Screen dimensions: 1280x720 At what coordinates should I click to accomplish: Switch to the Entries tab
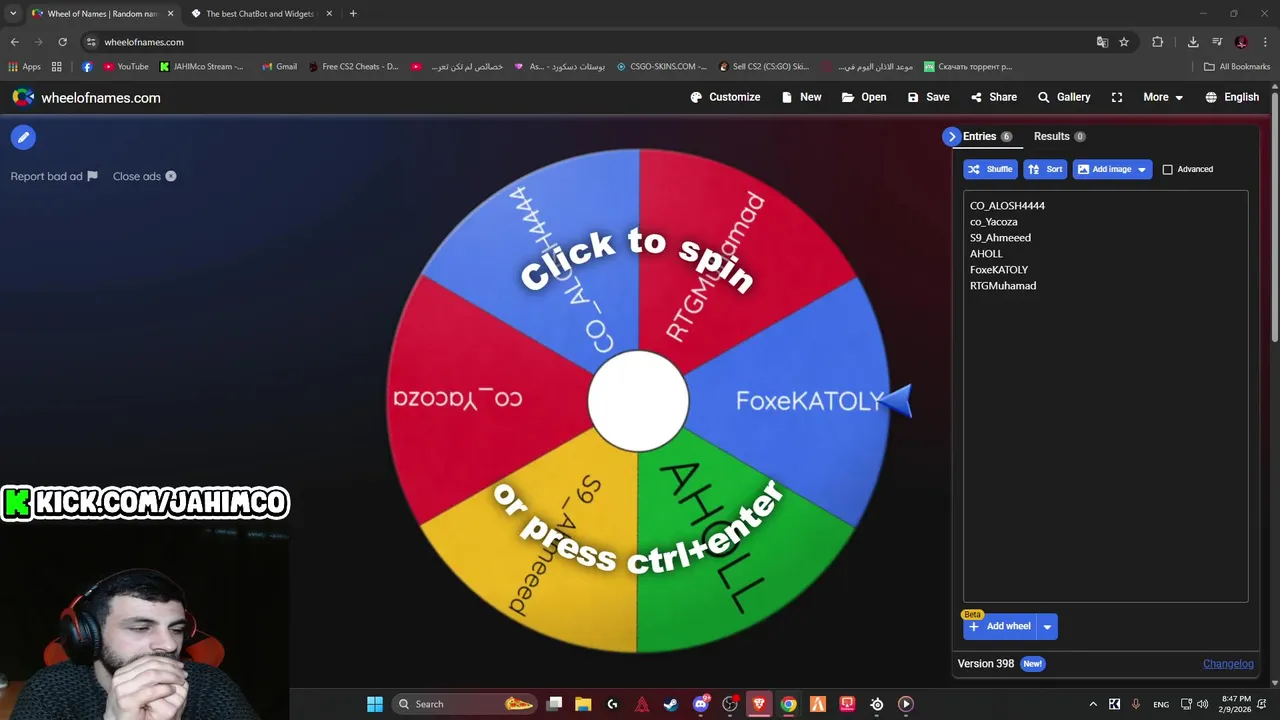[988, 137]
